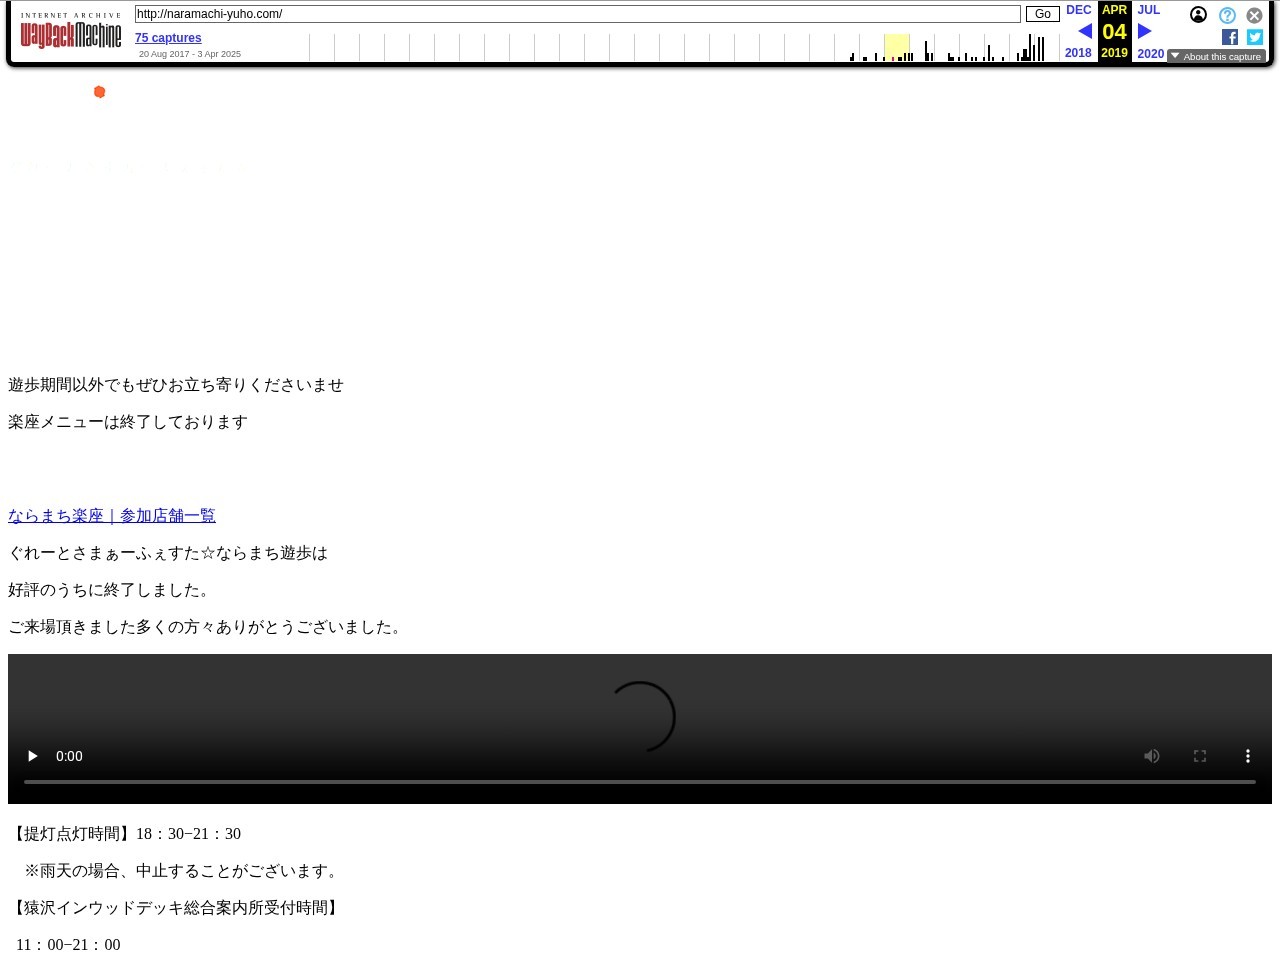Click the video progress bar
The image size is (1280, 960).
640,782
